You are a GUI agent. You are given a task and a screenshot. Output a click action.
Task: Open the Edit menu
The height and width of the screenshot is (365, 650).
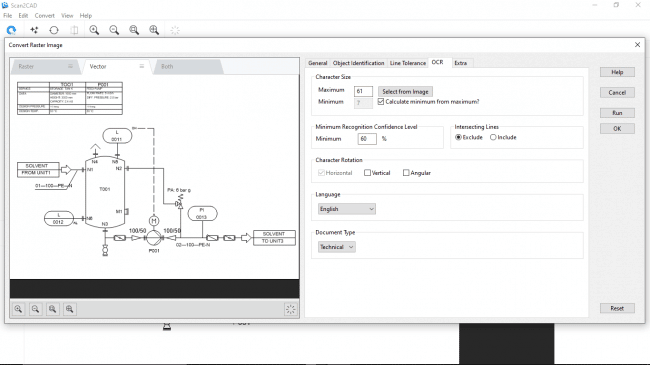[23, 16]
